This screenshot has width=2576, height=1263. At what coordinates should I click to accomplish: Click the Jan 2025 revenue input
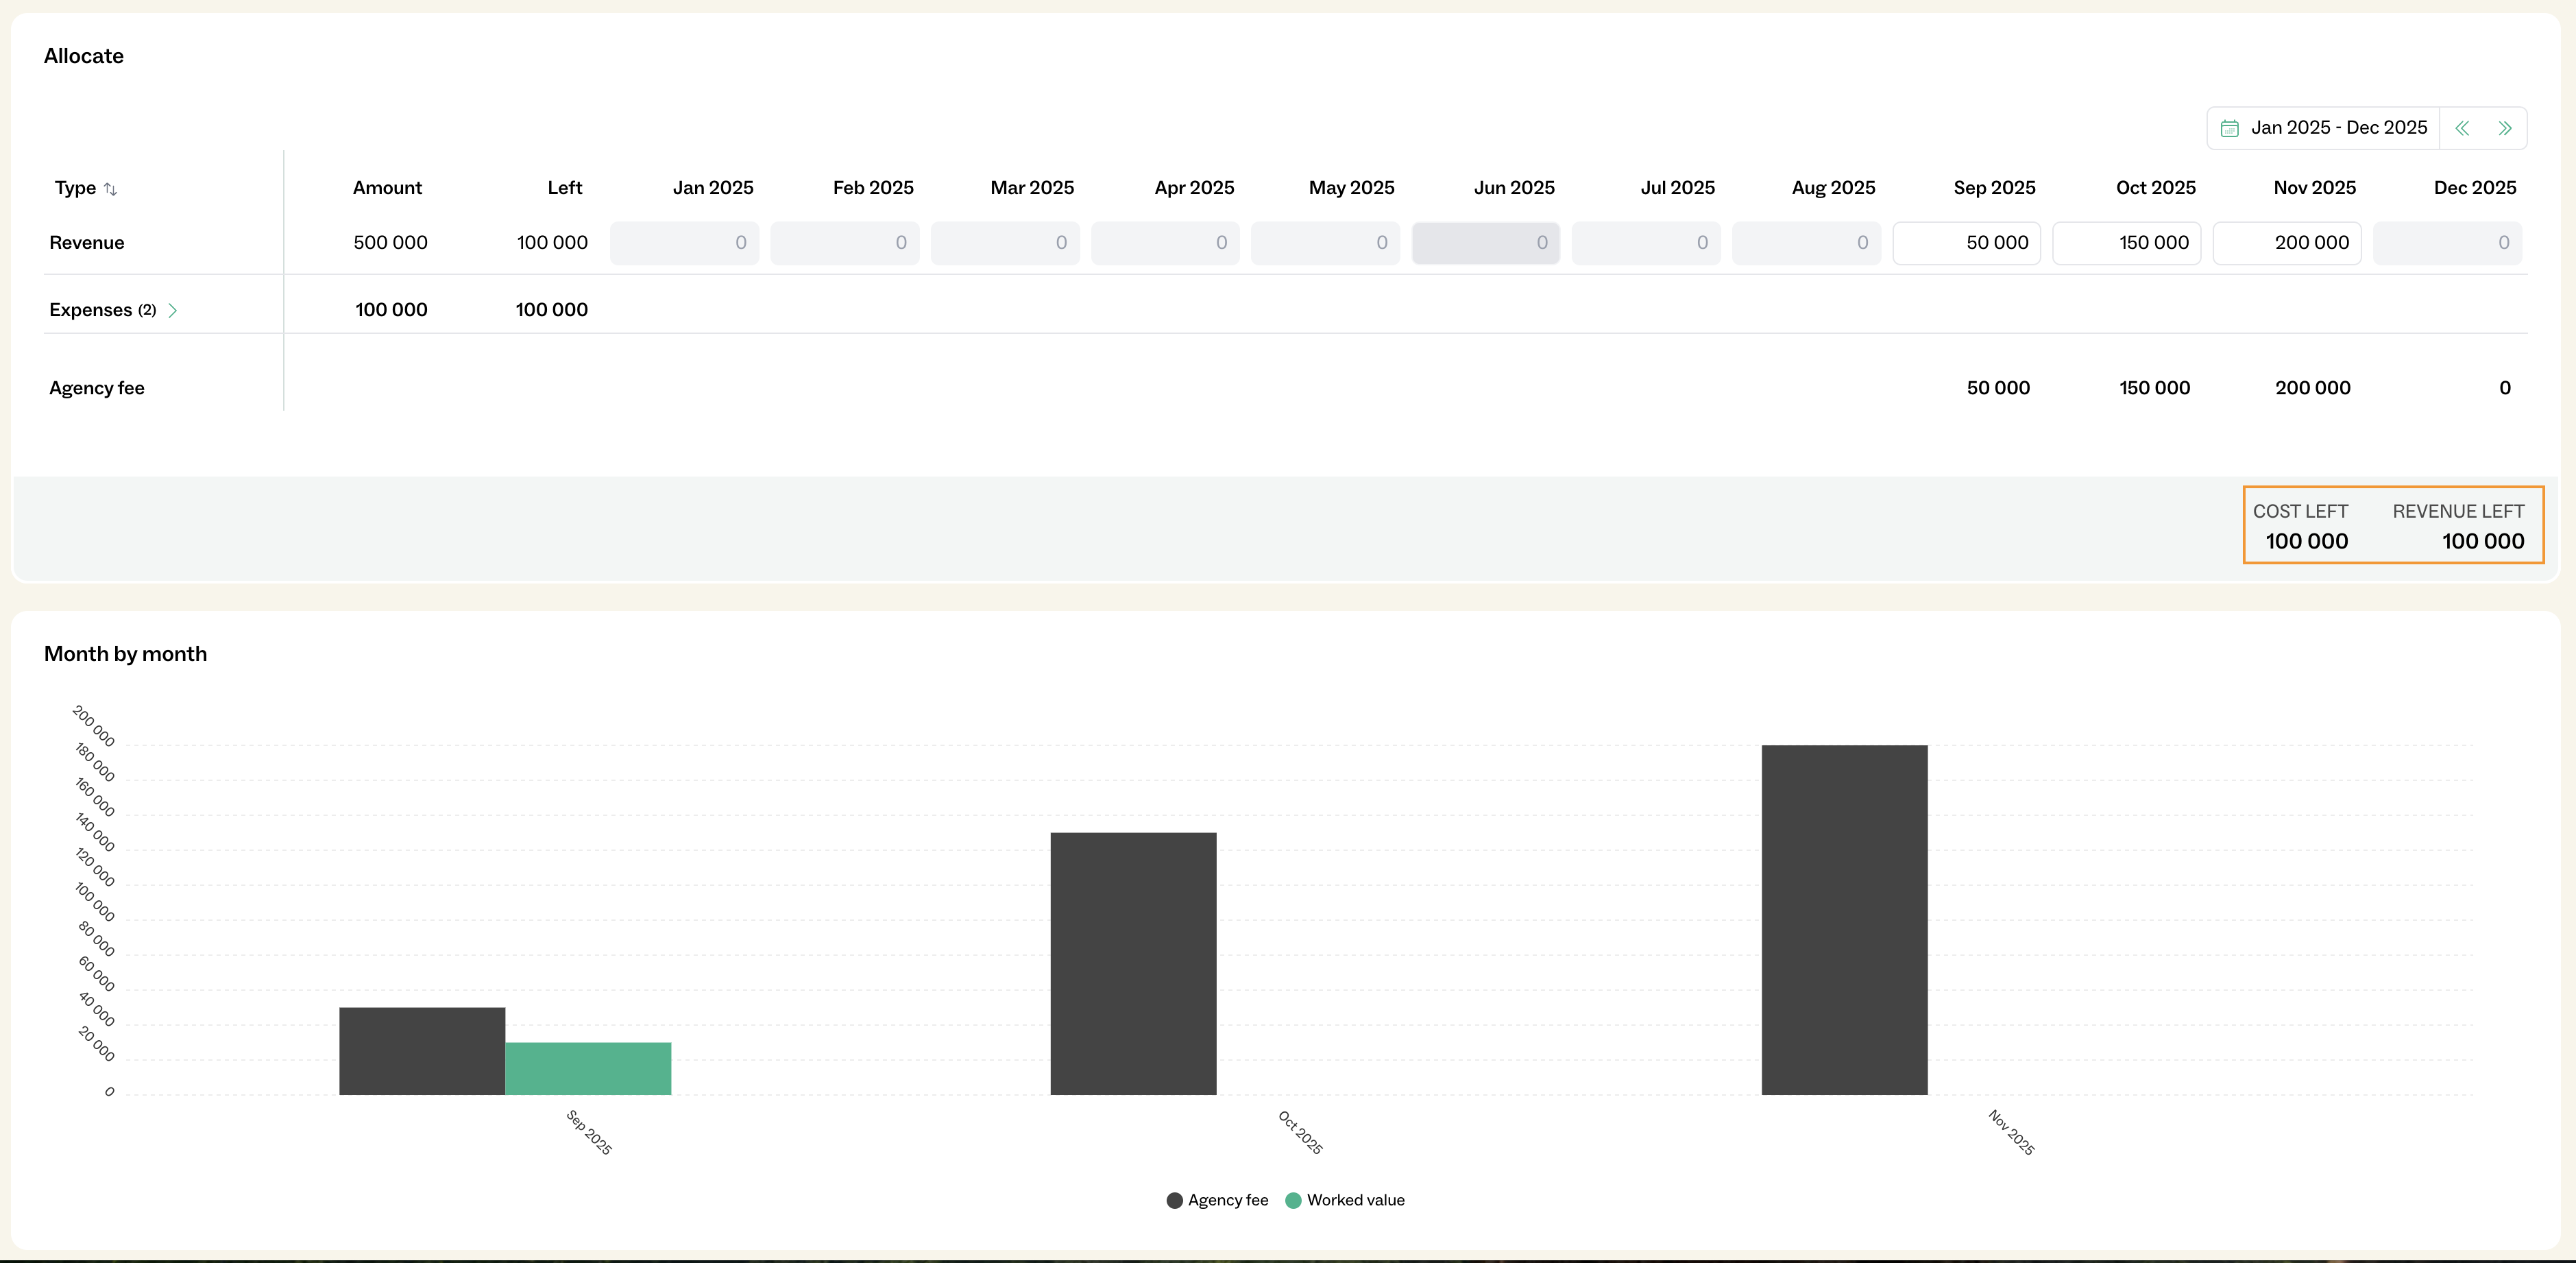tap(684, 243)
